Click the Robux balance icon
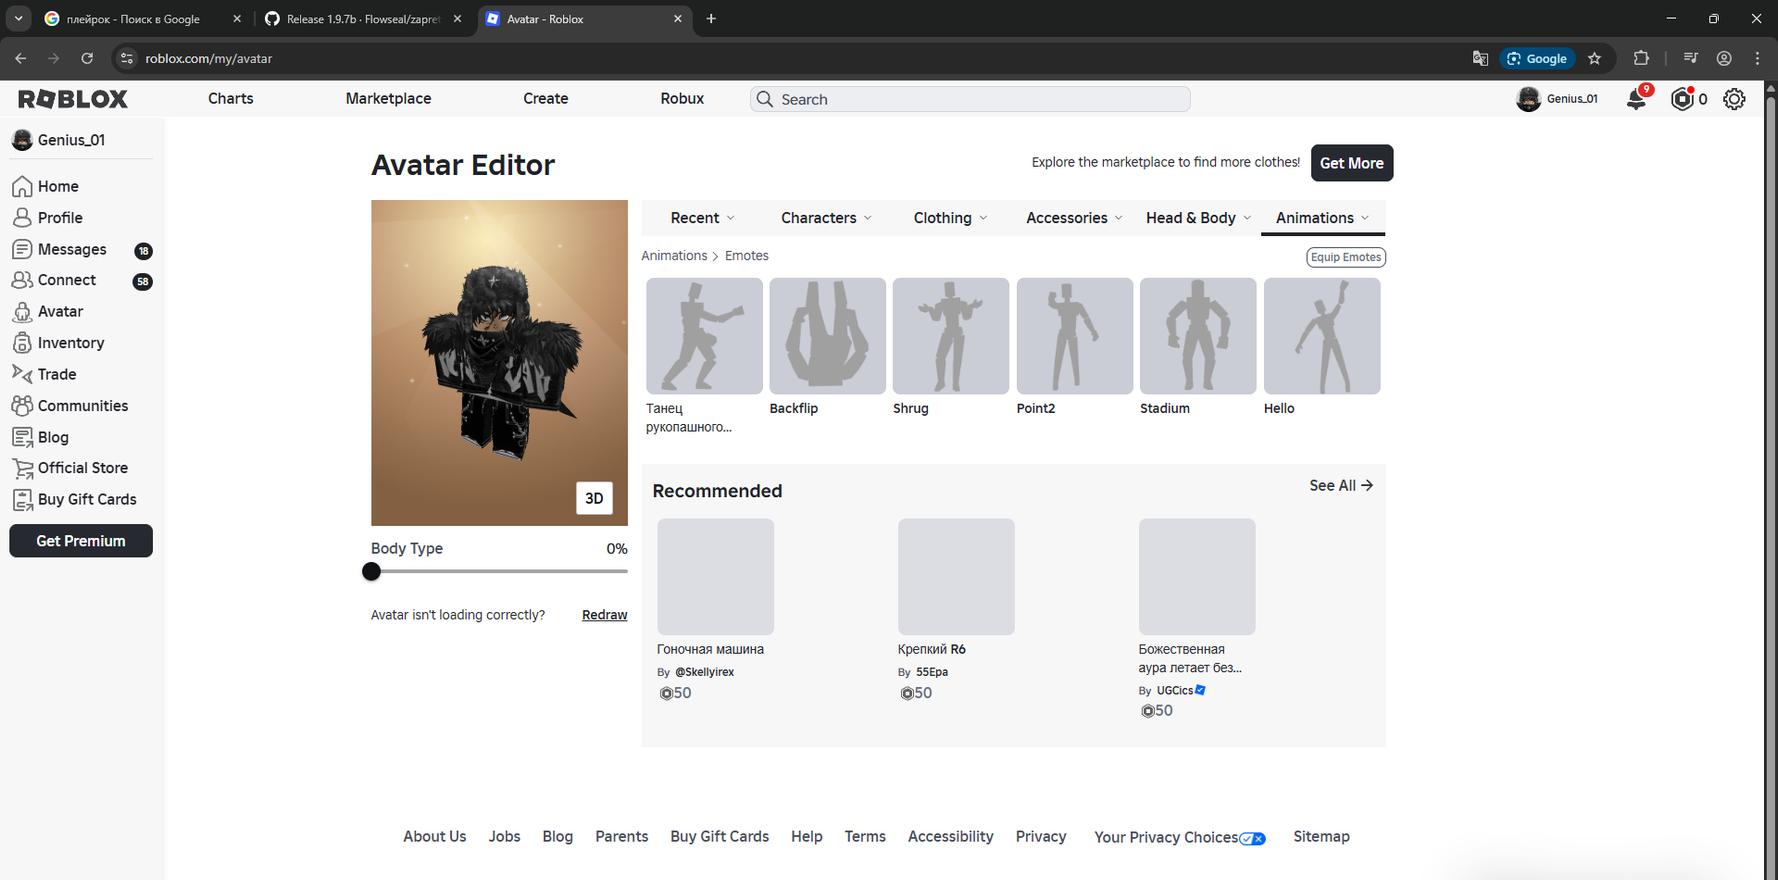 [x=1682, y=99]
